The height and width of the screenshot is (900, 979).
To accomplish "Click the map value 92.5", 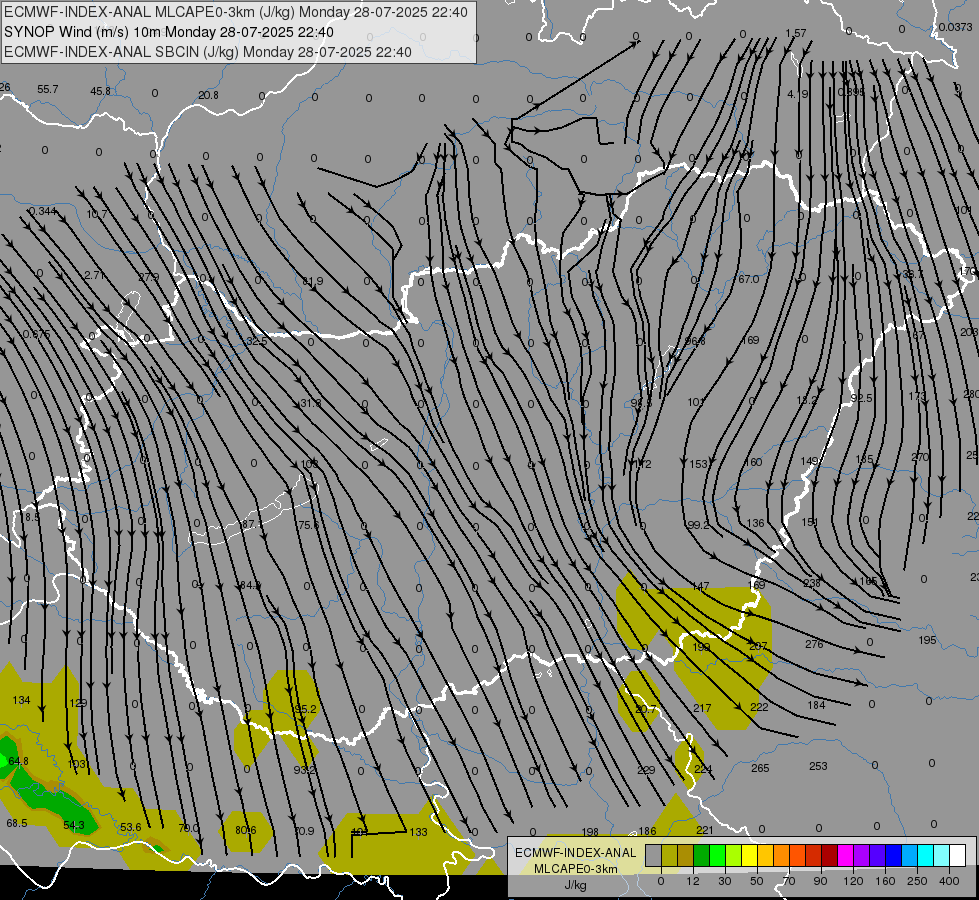I will (x=862, y=398).
